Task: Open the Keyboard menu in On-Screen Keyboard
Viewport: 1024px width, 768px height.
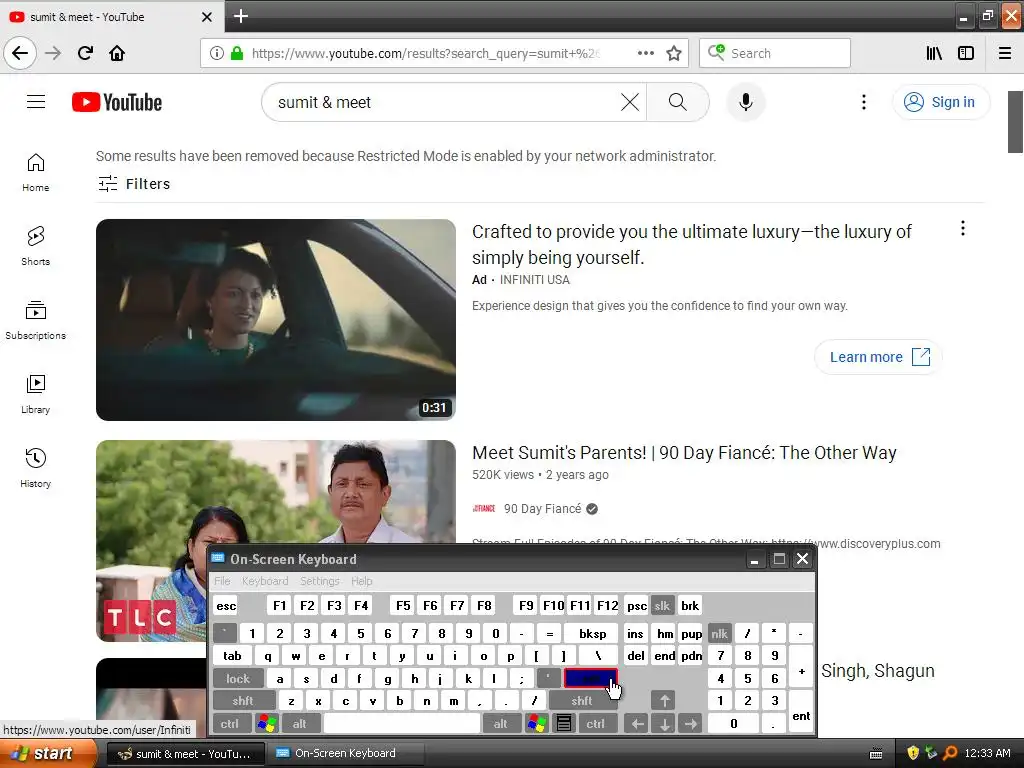Action: [264, 581]
